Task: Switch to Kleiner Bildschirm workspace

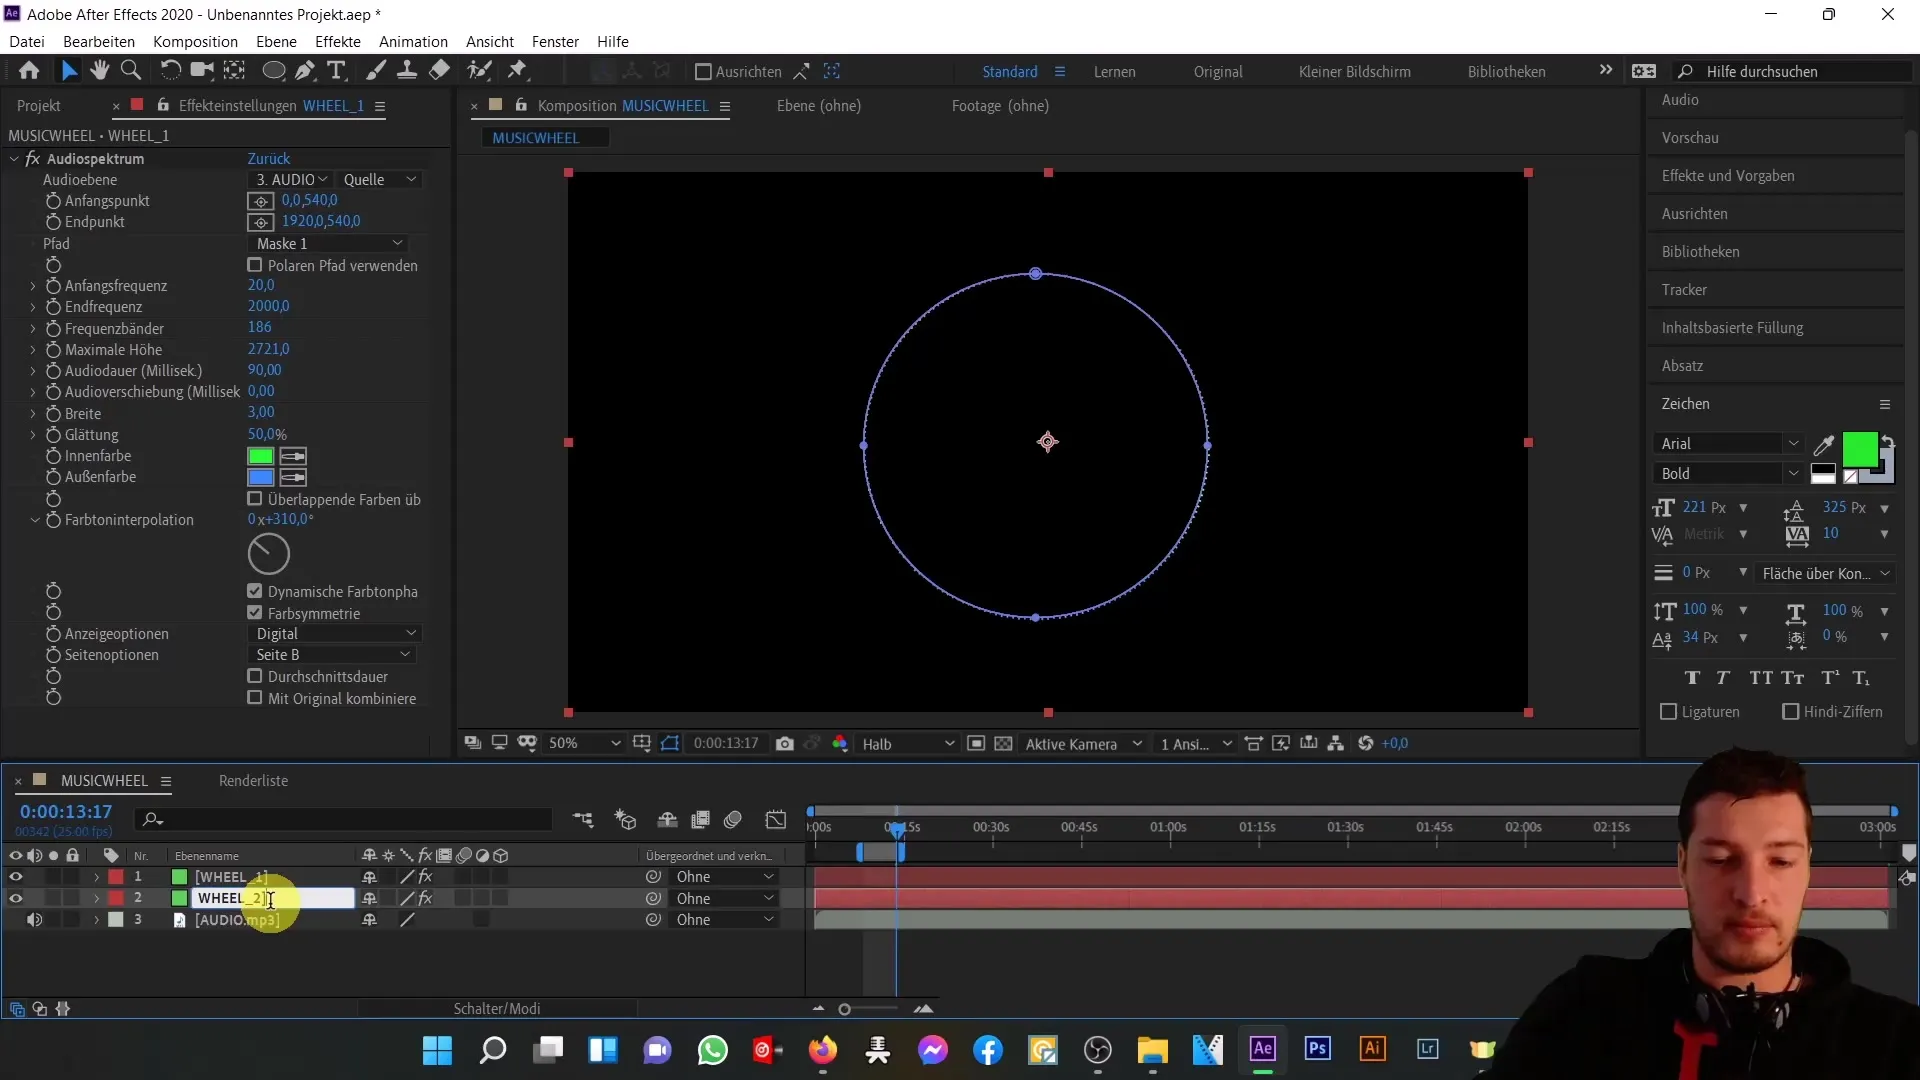Action: [x=1354, y=72]
